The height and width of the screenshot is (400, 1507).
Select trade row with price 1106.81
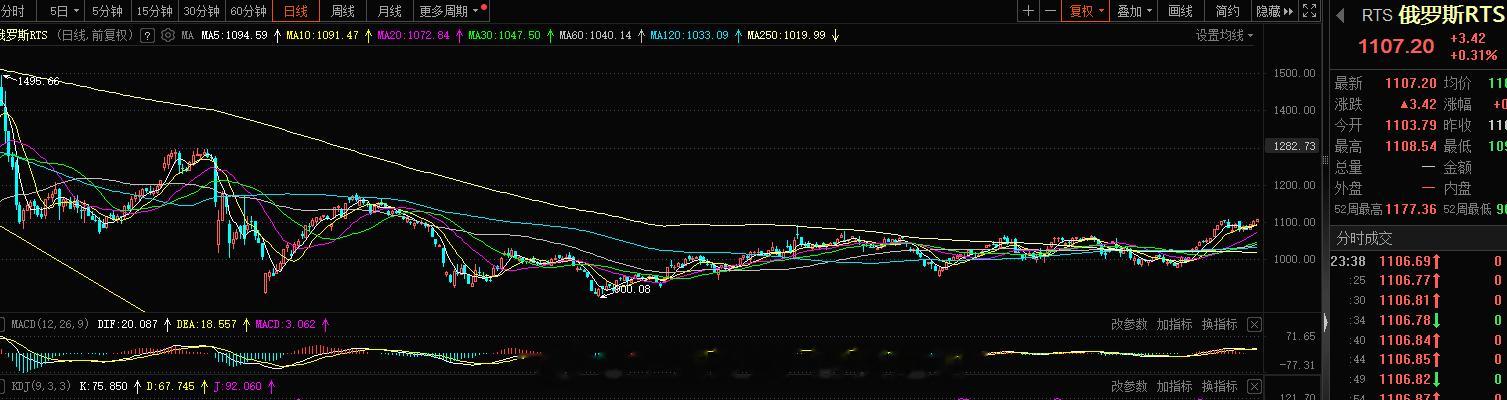1418,300
